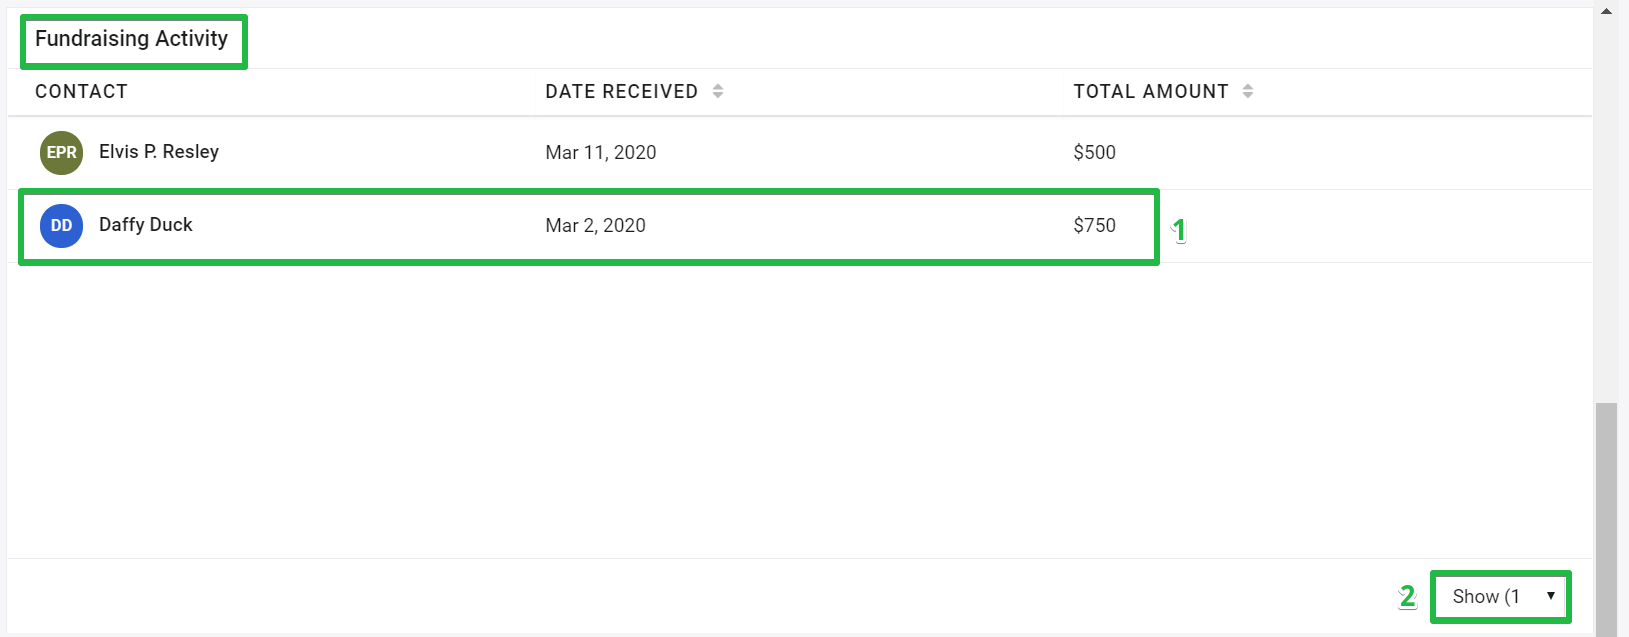Open Daffy Duck contact
Viewport: 1629px width, 637px height.
click(x=146, y=225)
